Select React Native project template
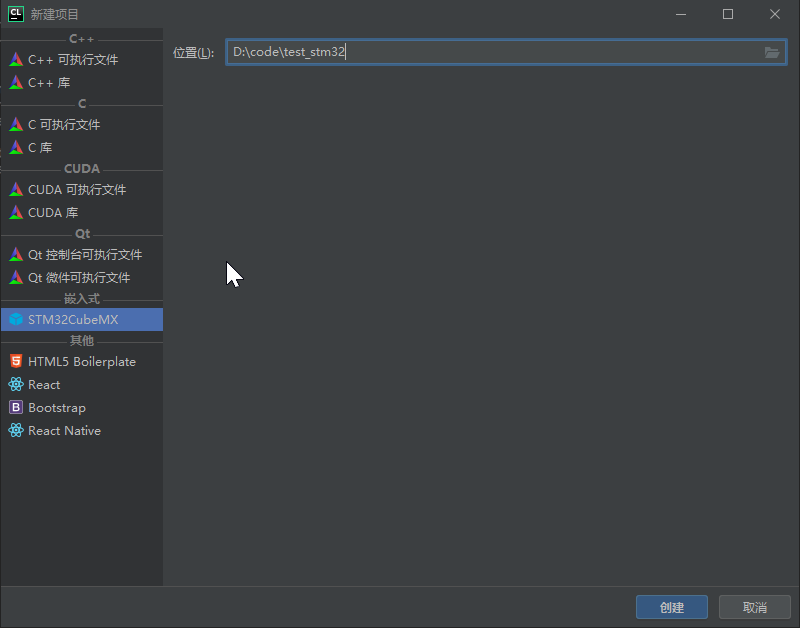The height and width of the screenshot is (628, 800). click(82, 430)
